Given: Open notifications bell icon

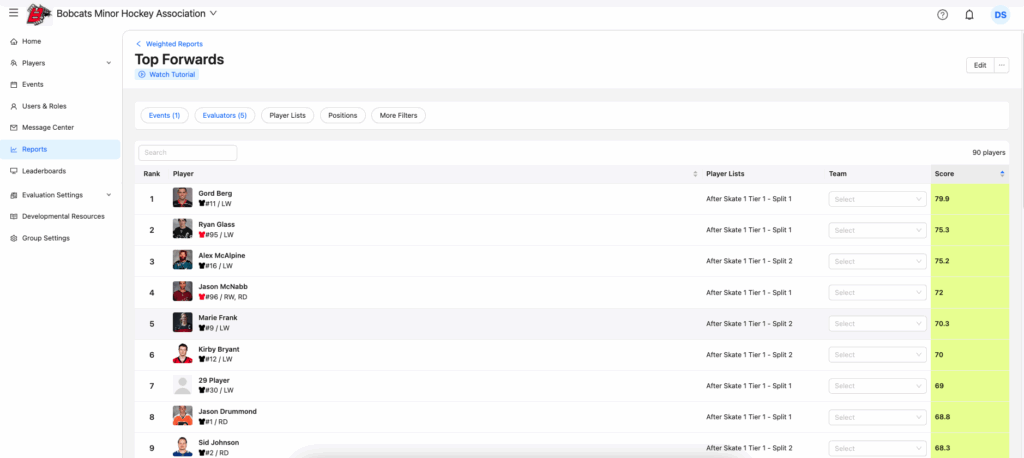Looking at the screenshot, I should pos(969,15).
